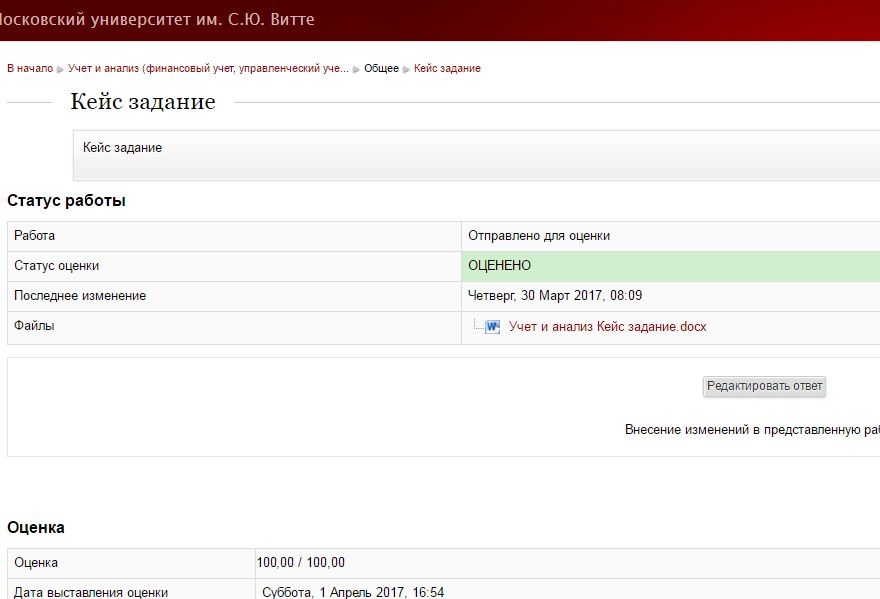Click the green ОЦЕНЕНО status cell
This screenshot has height=599, width=880.
coord(671,266)
